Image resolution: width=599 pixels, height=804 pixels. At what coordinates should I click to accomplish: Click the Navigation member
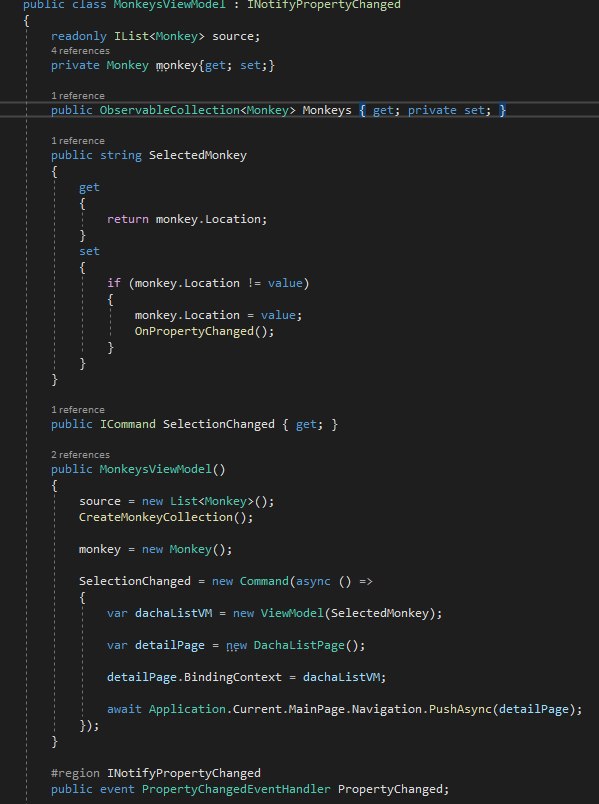pos(386,709)
